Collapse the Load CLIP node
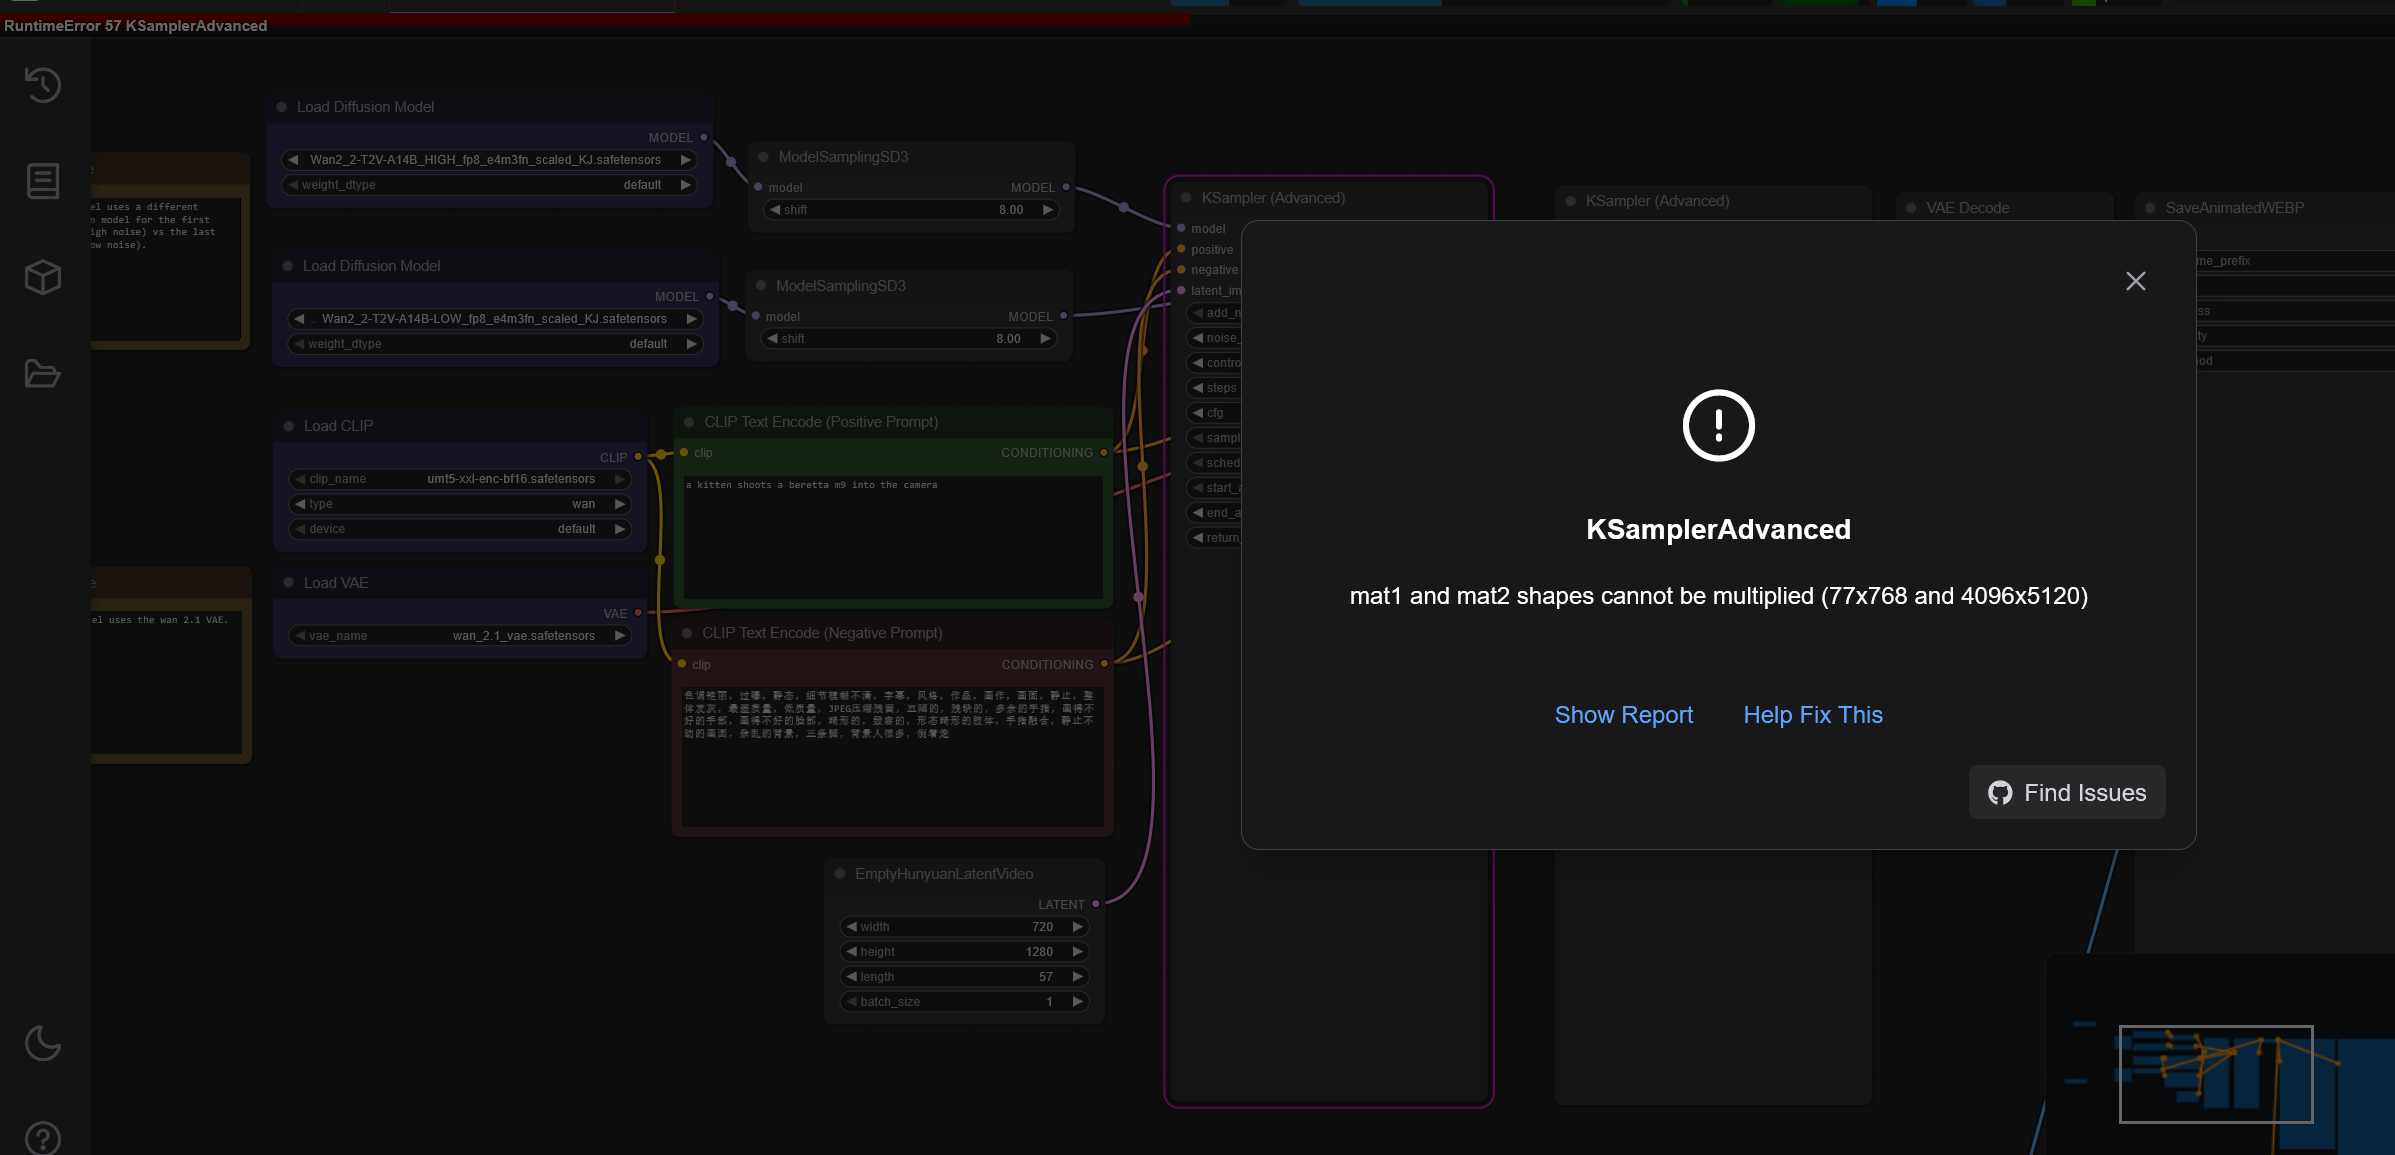 (x=289, y=426)
